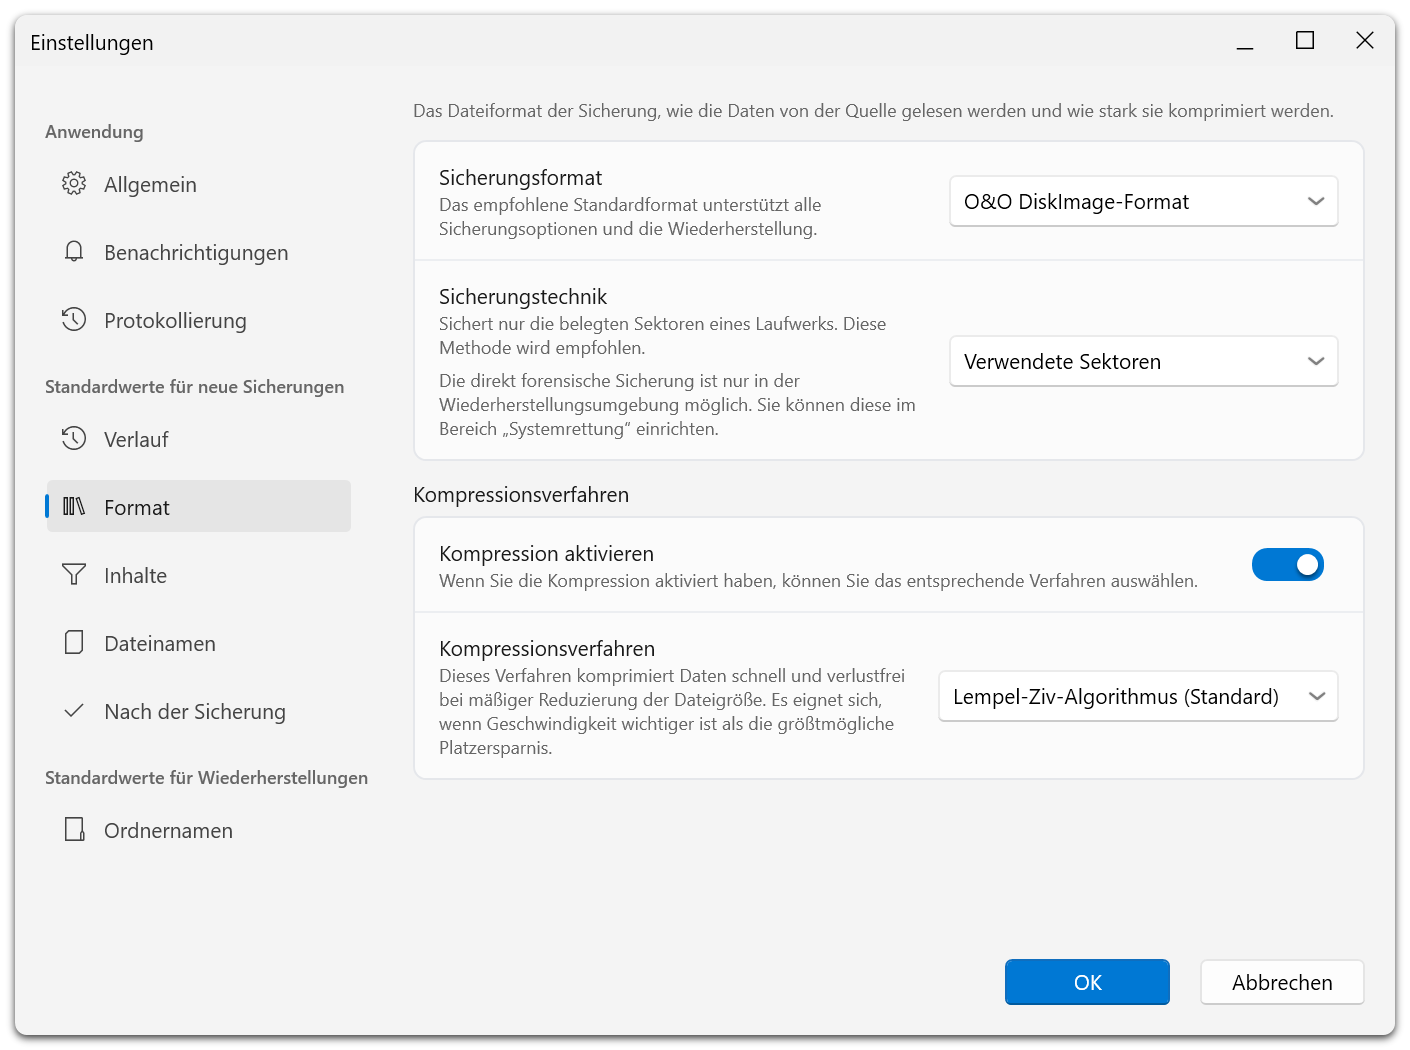Select the Format sidebar entry
1410x1050 pixels.
[x=199, y=506]
